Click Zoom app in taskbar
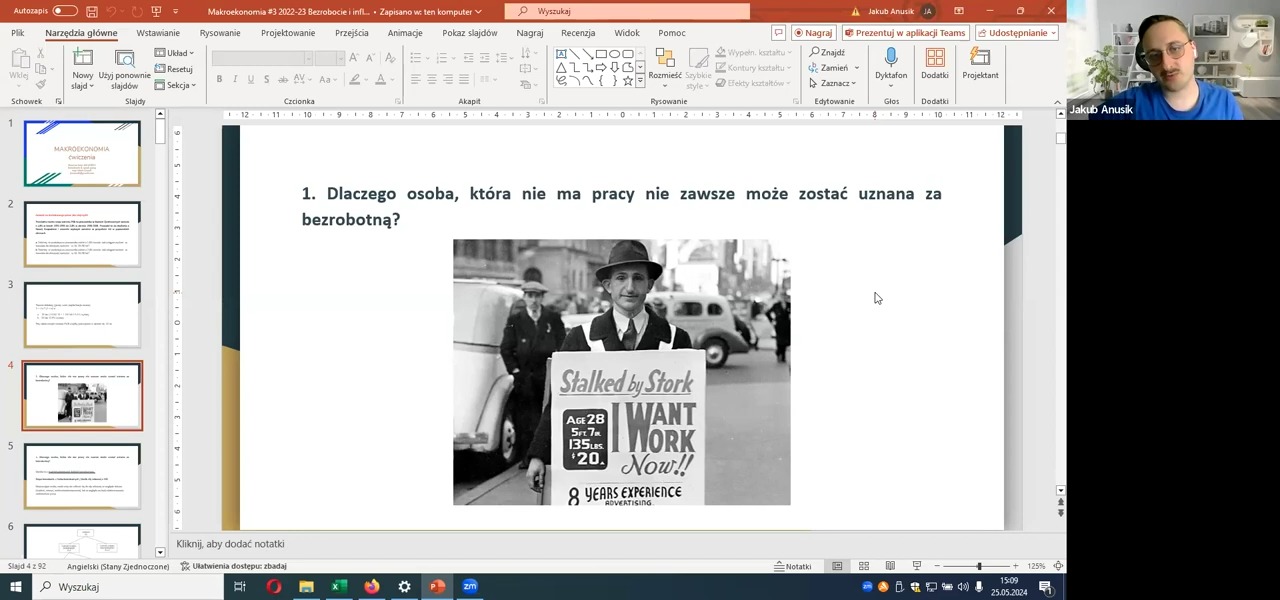This screenshot has width=1280, height=600. pyautogui.click(x=470, y=587)
